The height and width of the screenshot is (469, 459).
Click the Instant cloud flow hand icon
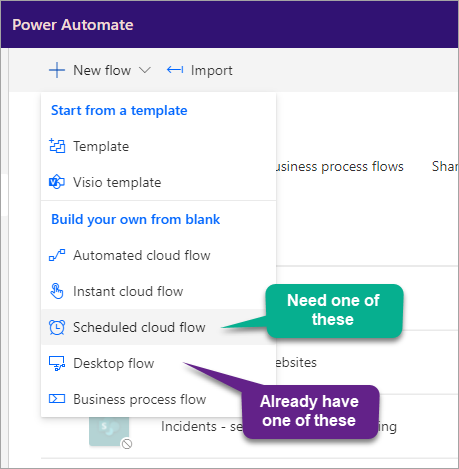tap(57, 291)
